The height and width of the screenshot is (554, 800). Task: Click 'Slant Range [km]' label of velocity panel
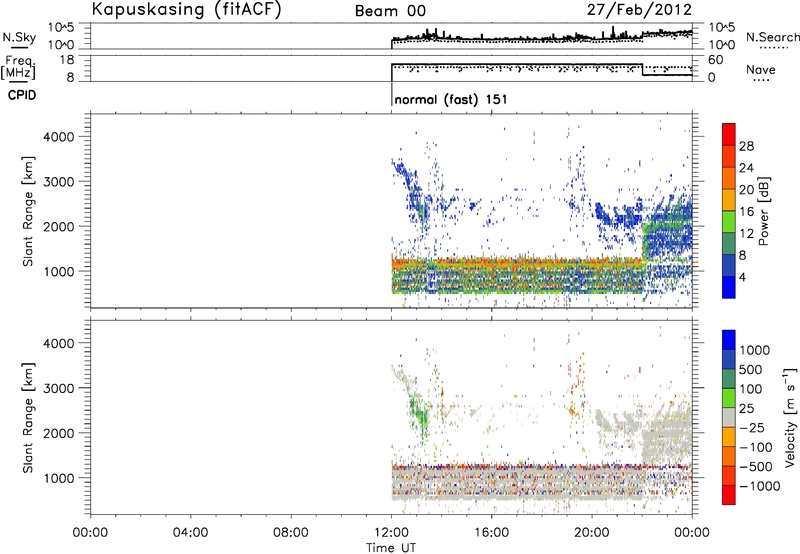(x=28, y=418)
